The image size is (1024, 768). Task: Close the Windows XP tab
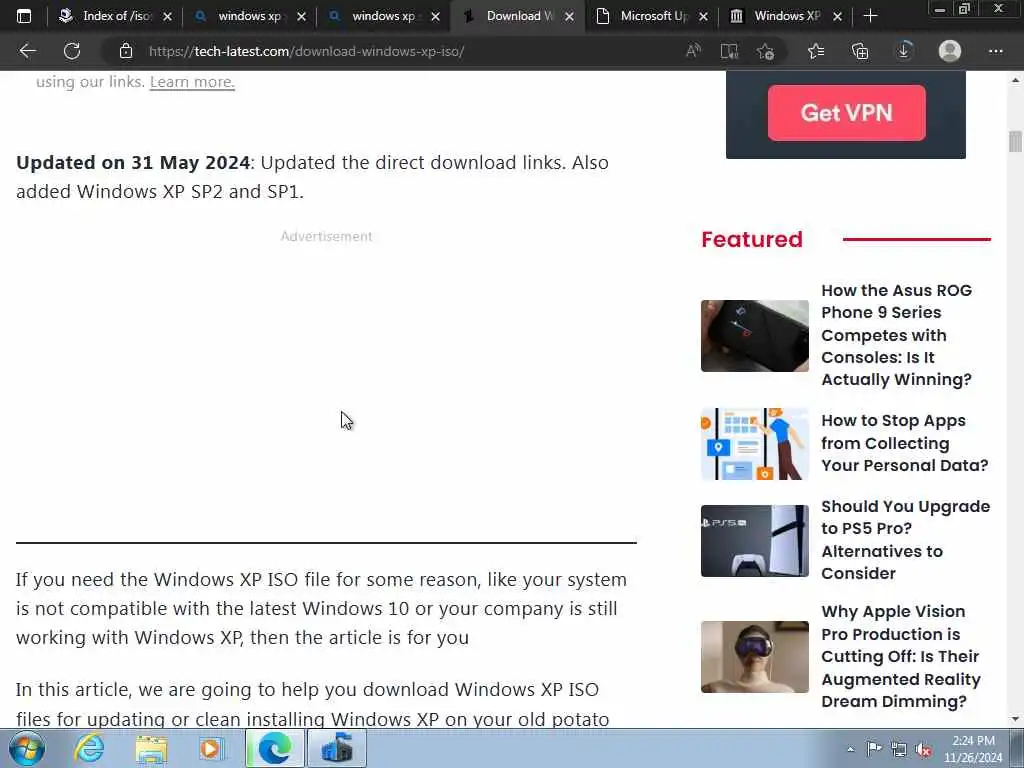[x=838, y=16]
